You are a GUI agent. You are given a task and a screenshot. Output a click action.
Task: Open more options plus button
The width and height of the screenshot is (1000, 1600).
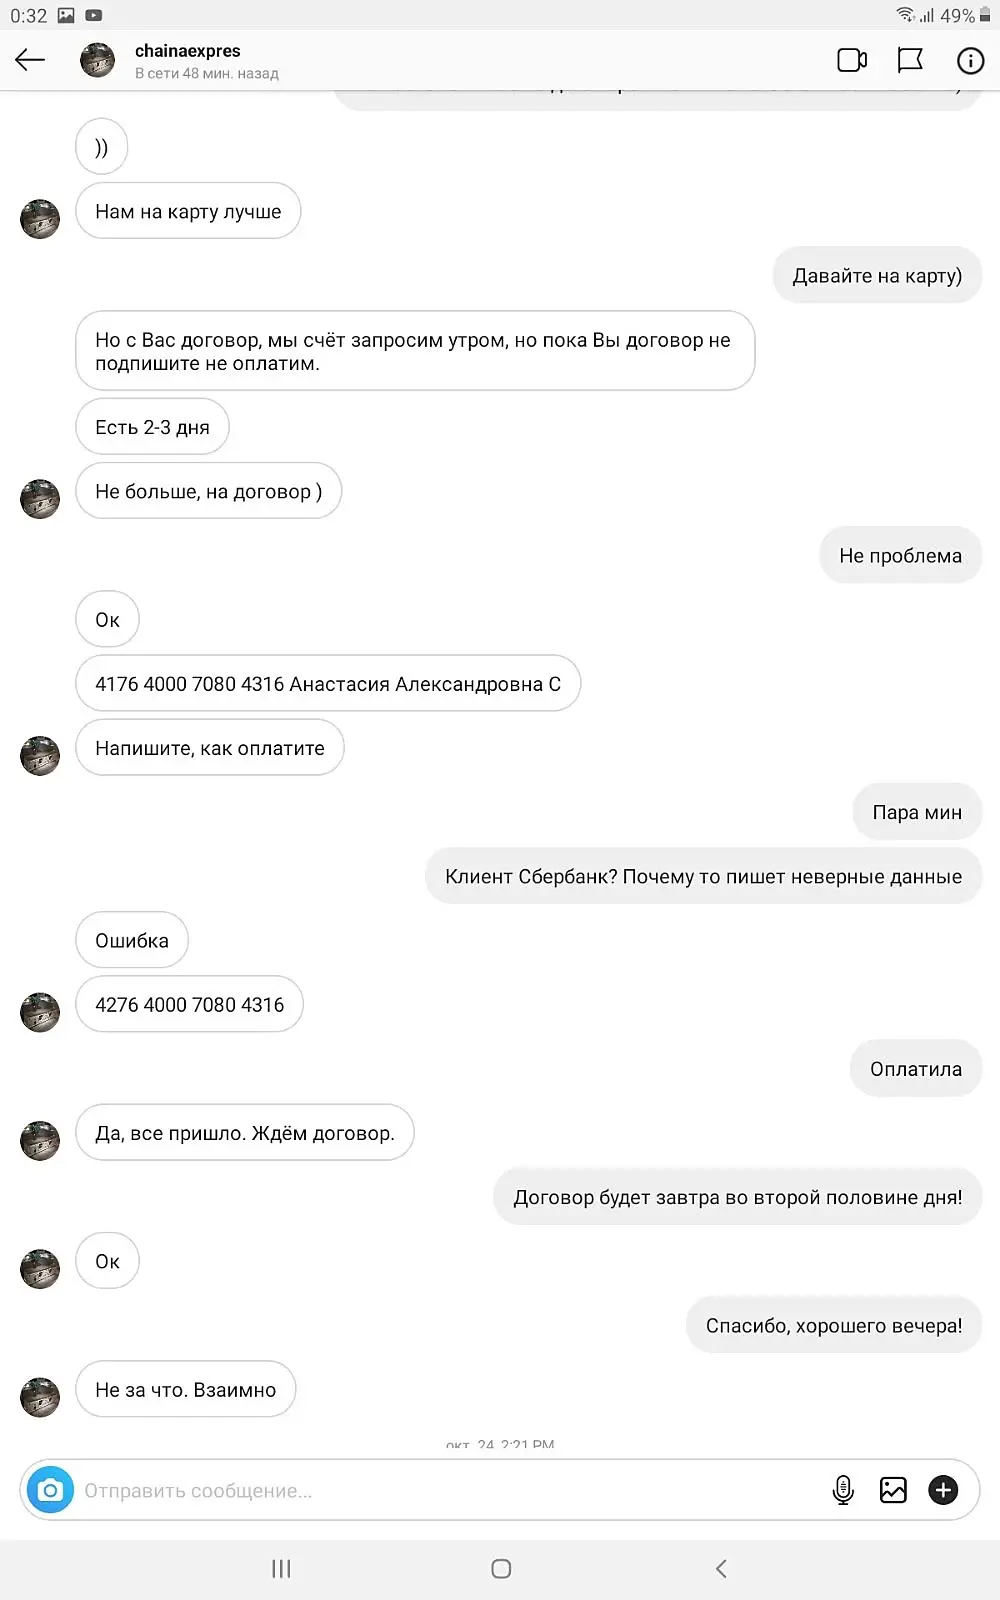[x=943, y=1490]
